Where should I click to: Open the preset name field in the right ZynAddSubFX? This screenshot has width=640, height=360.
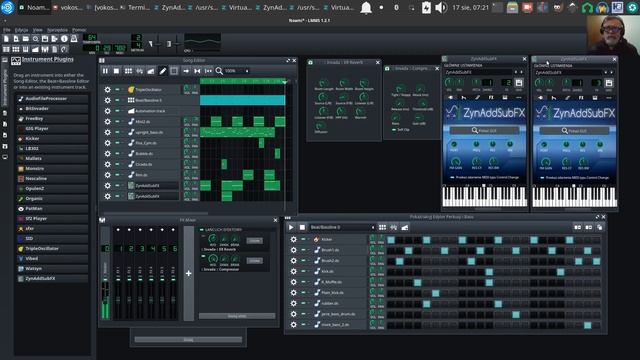pyautogui.click(x=568, y=72)
